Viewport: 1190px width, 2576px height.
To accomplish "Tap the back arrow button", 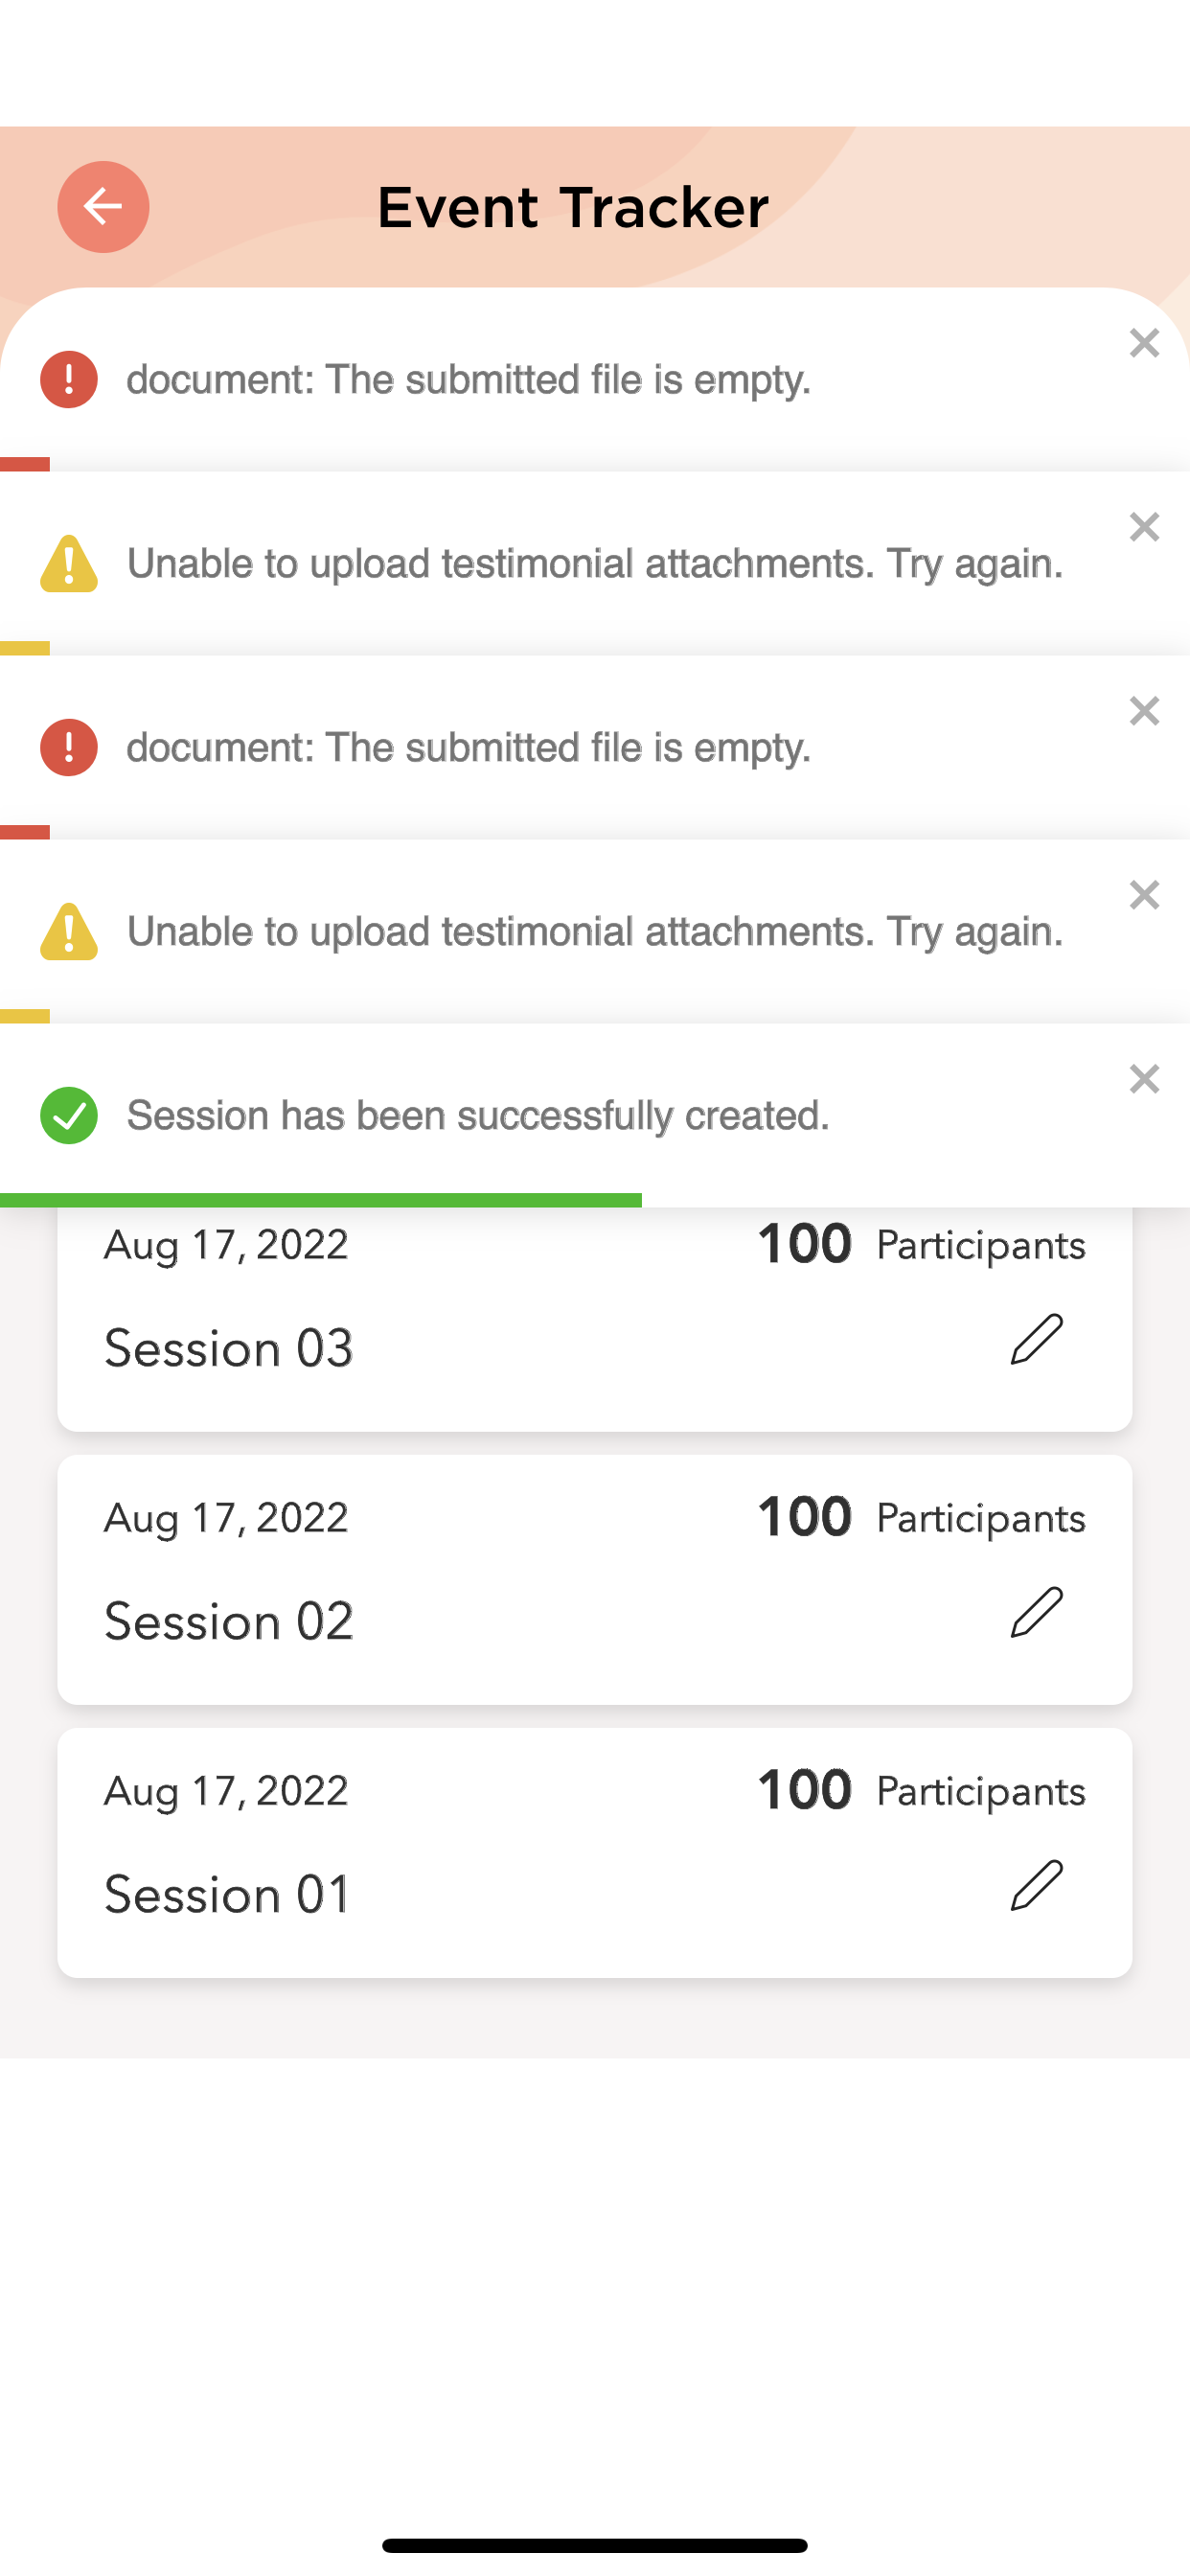I will [103, 207].
